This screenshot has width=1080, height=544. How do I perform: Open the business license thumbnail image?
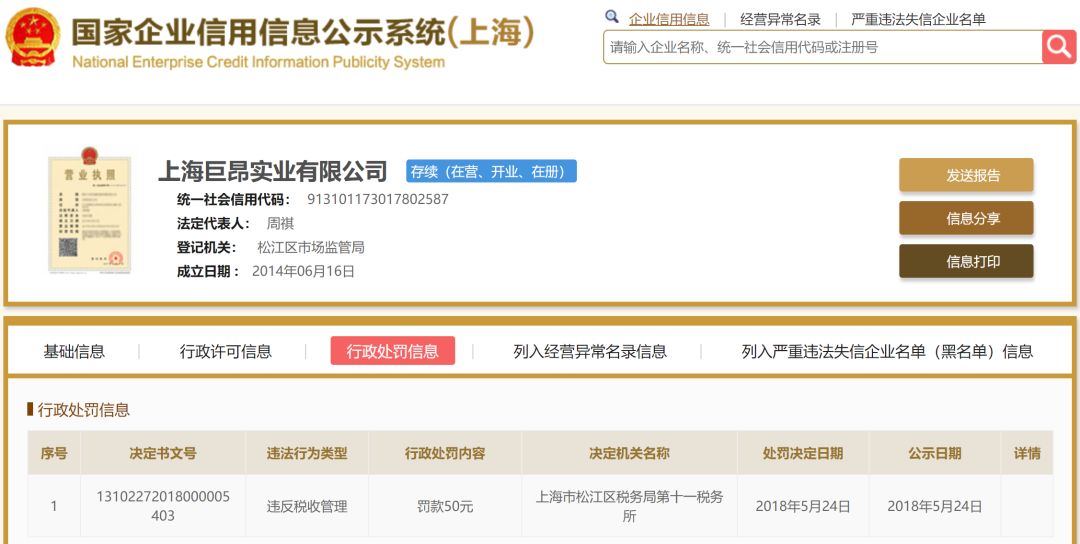pos(90,210)
